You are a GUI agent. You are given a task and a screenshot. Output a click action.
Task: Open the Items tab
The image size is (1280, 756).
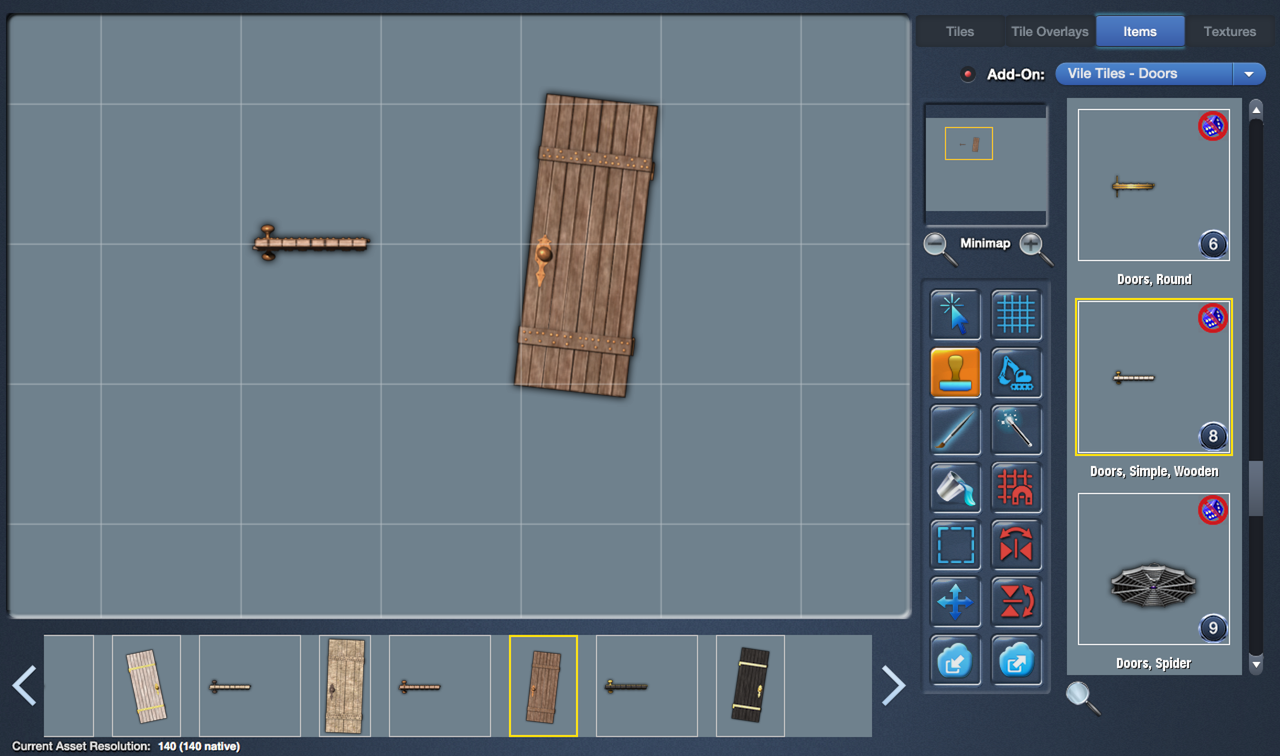point(1140,31)
